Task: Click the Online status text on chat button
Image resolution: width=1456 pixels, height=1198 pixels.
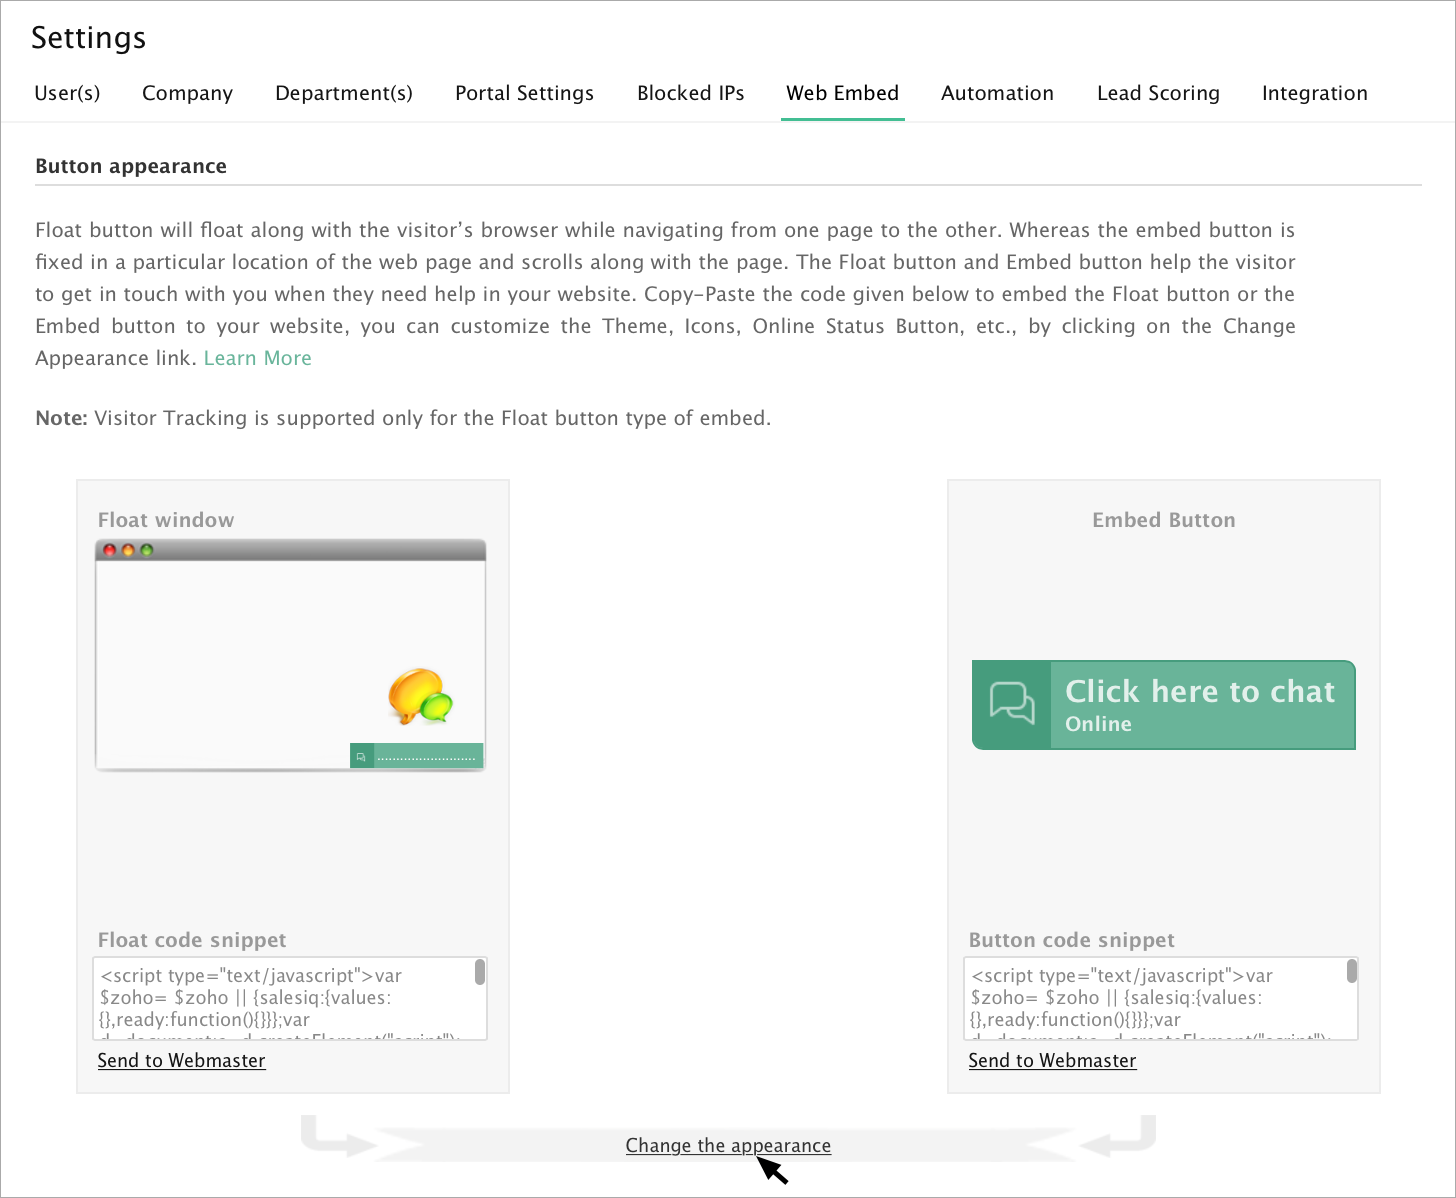Action: (1098, 724)
